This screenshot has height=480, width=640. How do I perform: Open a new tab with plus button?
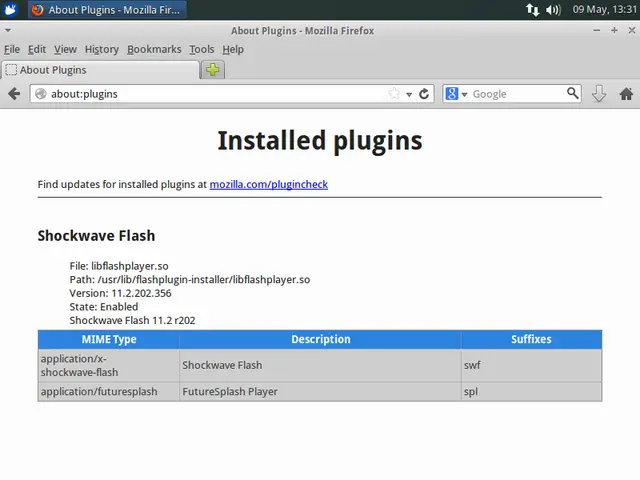click(x=213, y=70)
